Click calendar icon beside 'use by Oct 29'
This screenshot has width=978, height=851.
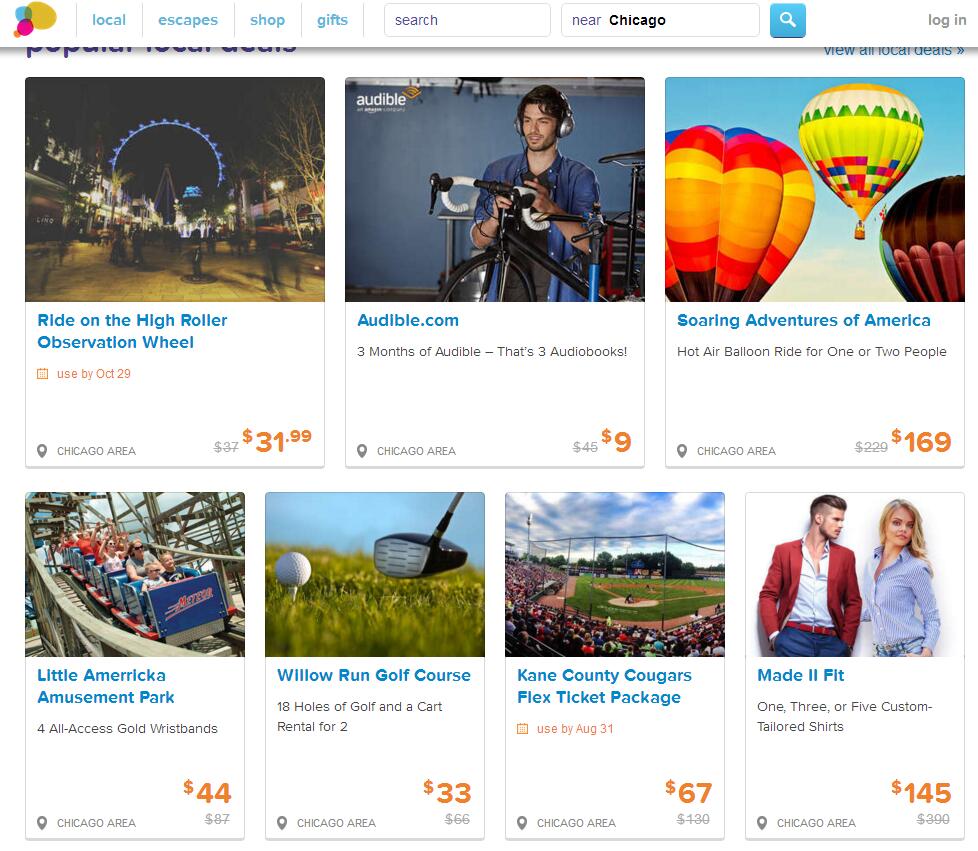tap(42, 374)
